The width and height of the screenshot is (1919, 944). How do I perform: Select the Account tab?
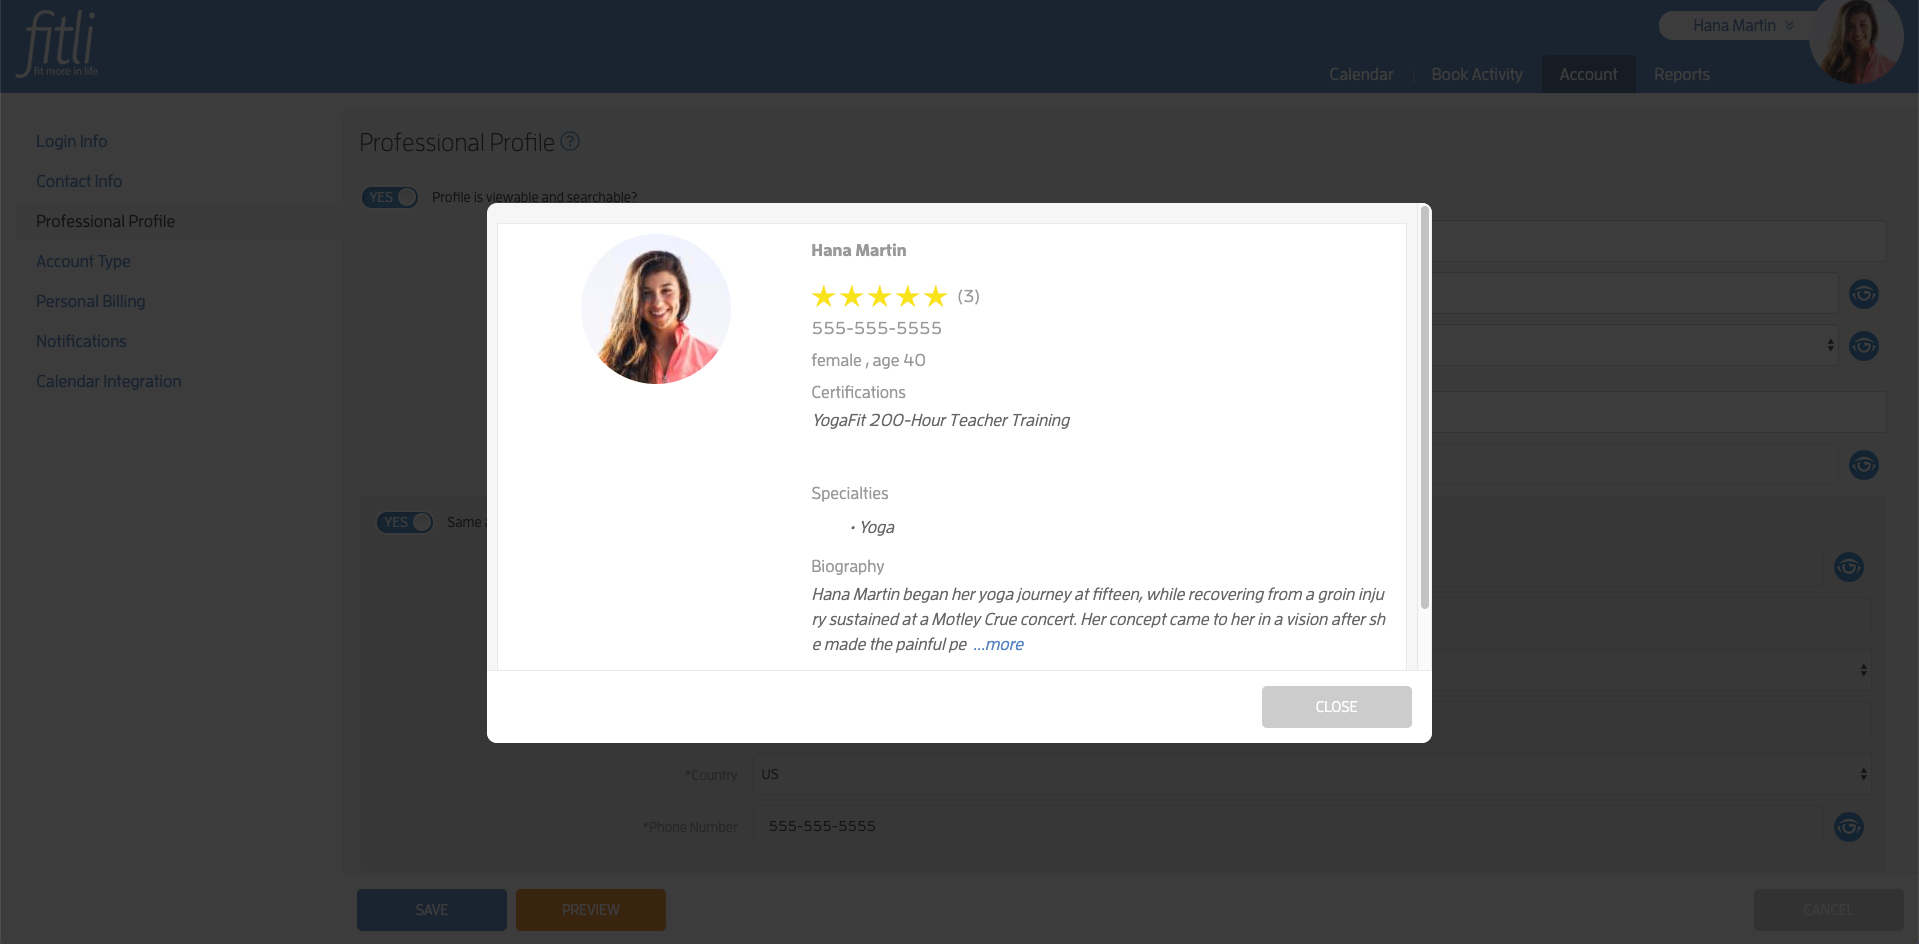point(1588,75)
